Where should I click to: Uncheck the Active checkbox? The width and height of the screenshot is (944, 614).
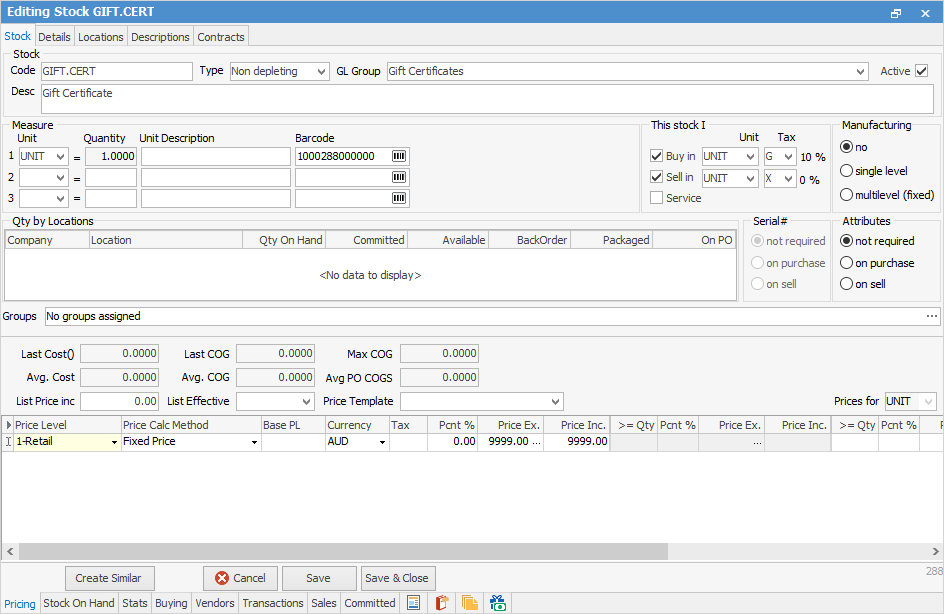pyautogui.click(x=921, y=71)
